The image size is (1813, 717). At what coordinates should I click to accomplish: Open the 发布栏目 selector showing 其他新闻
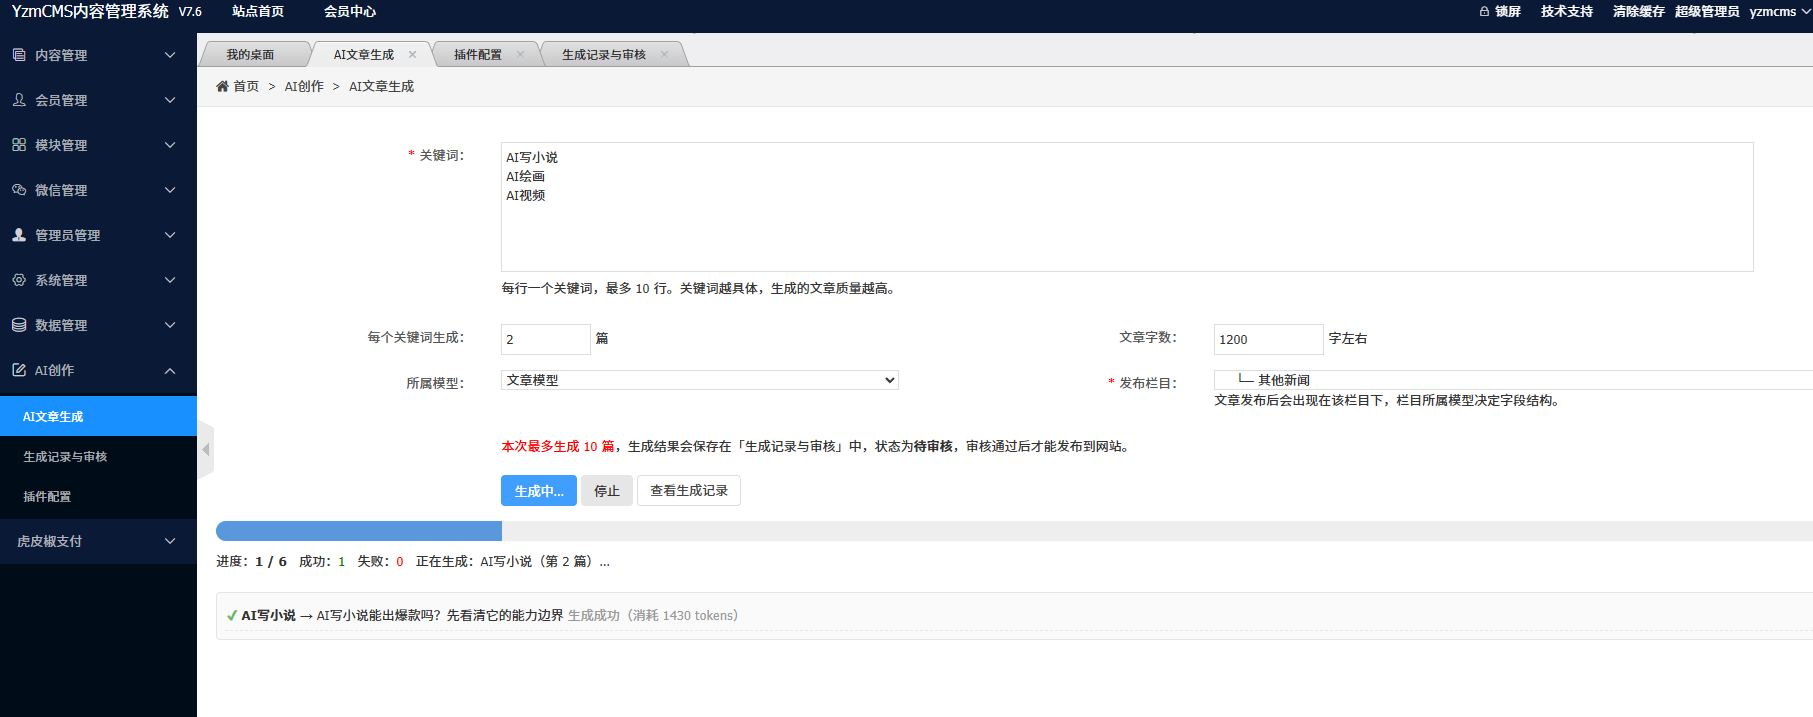1513,380
